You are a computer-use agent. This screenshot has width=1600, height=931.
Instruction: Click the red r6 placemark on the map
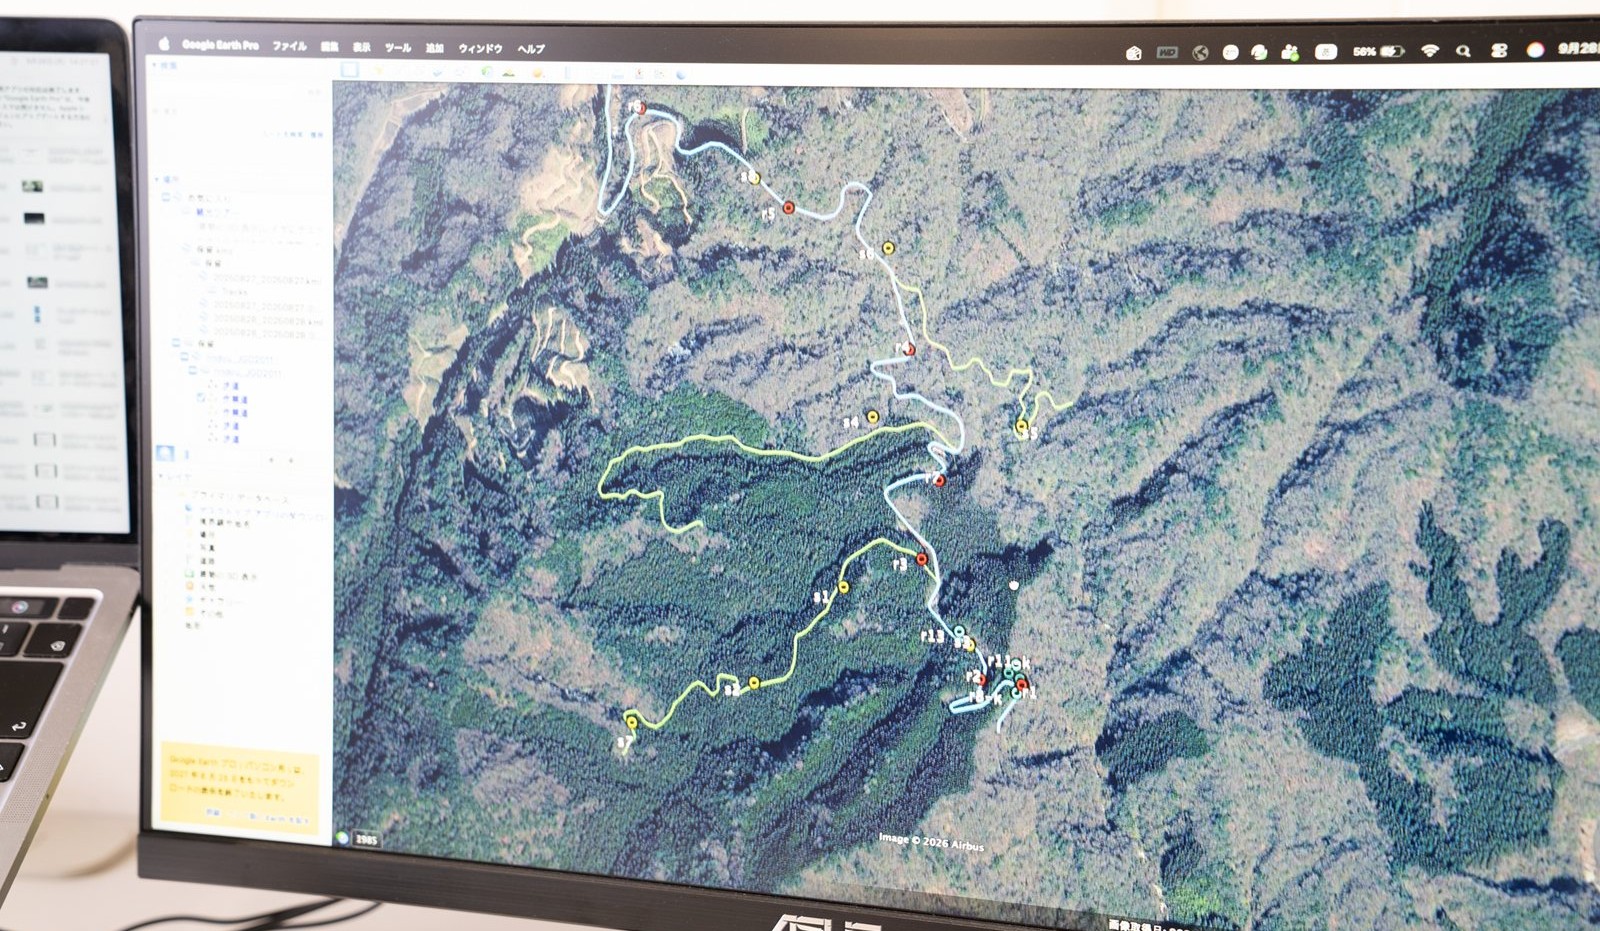pos(640,108)
